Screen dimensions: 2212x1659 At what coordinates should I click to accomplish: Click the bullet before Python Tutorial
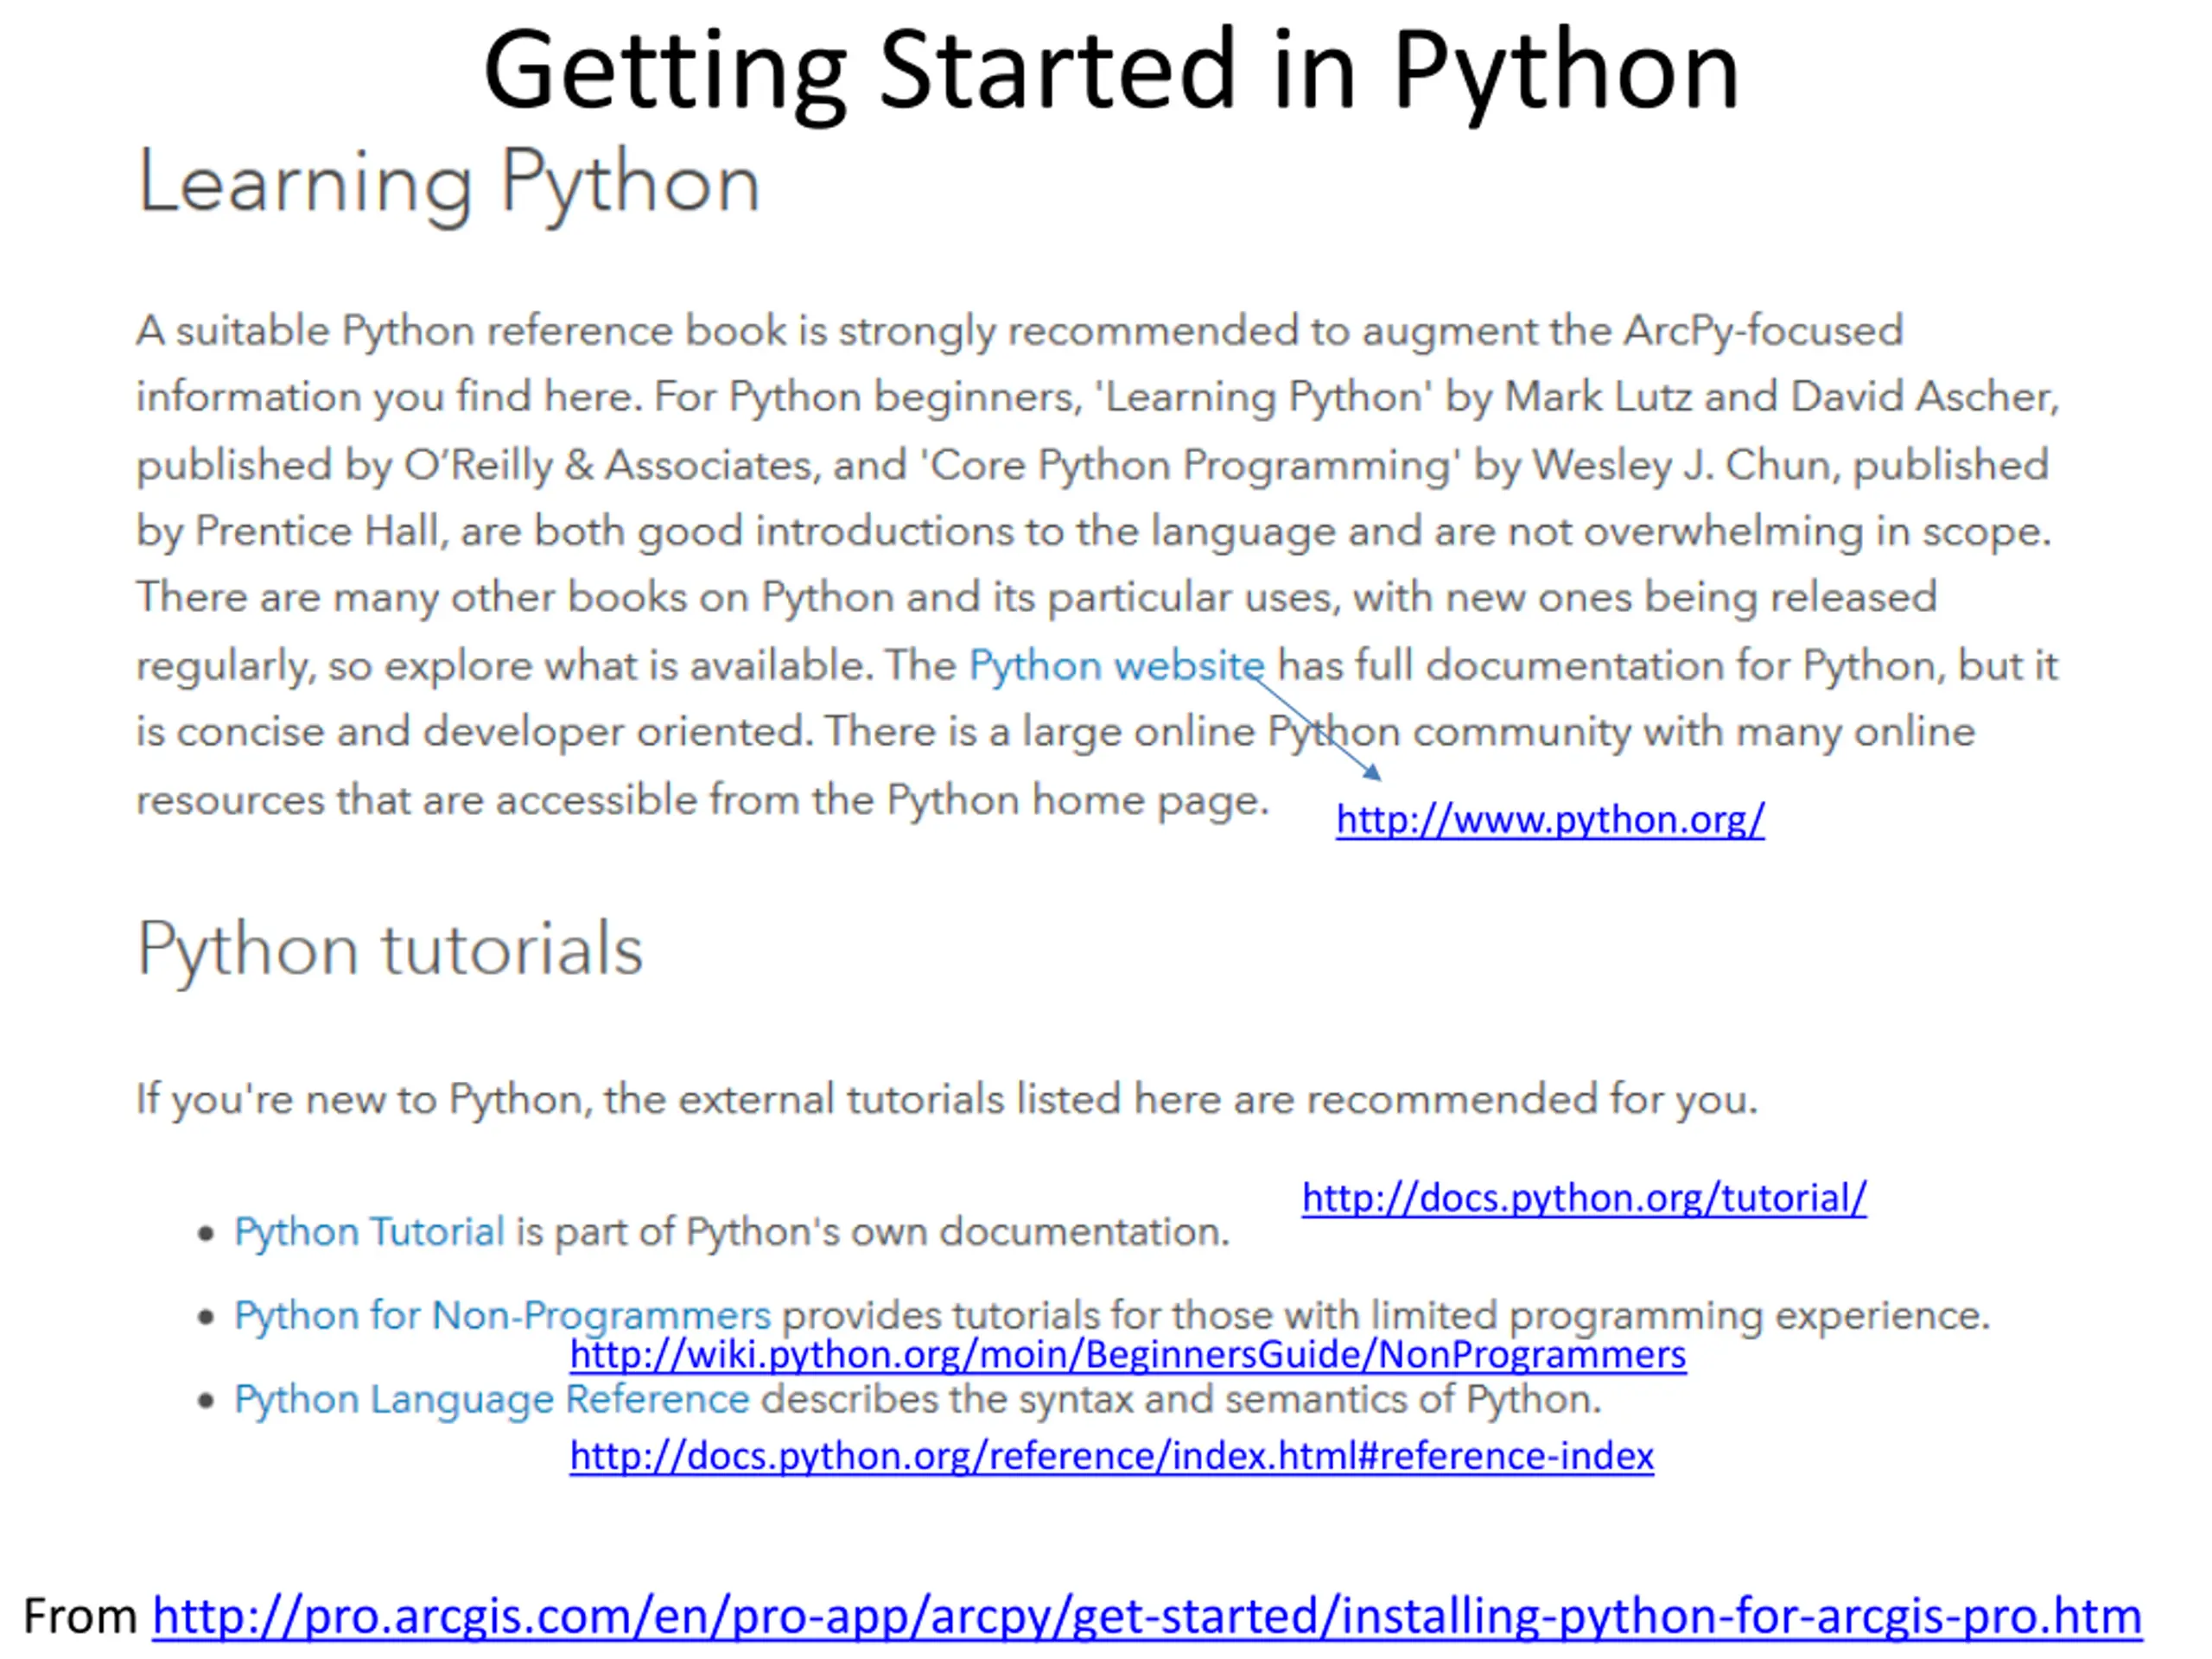point(206,1234)
